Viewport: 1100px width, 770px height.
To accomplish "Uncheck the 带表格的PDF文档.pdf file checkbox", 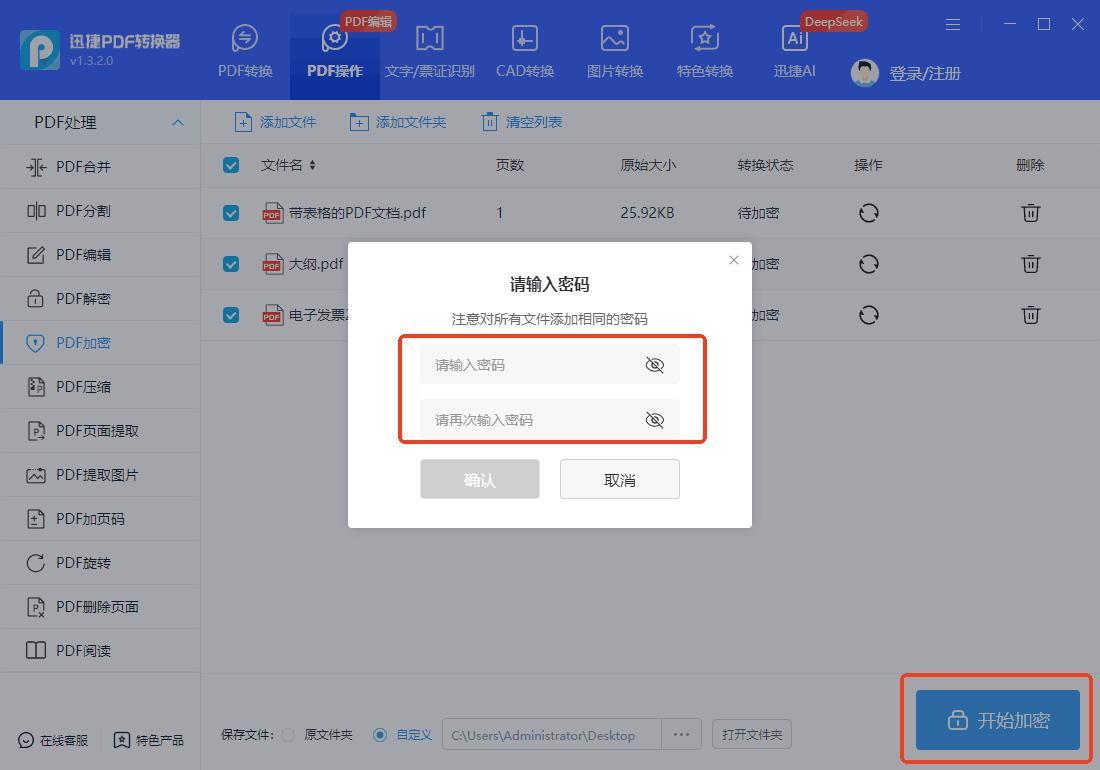I will tap(231, 213).
